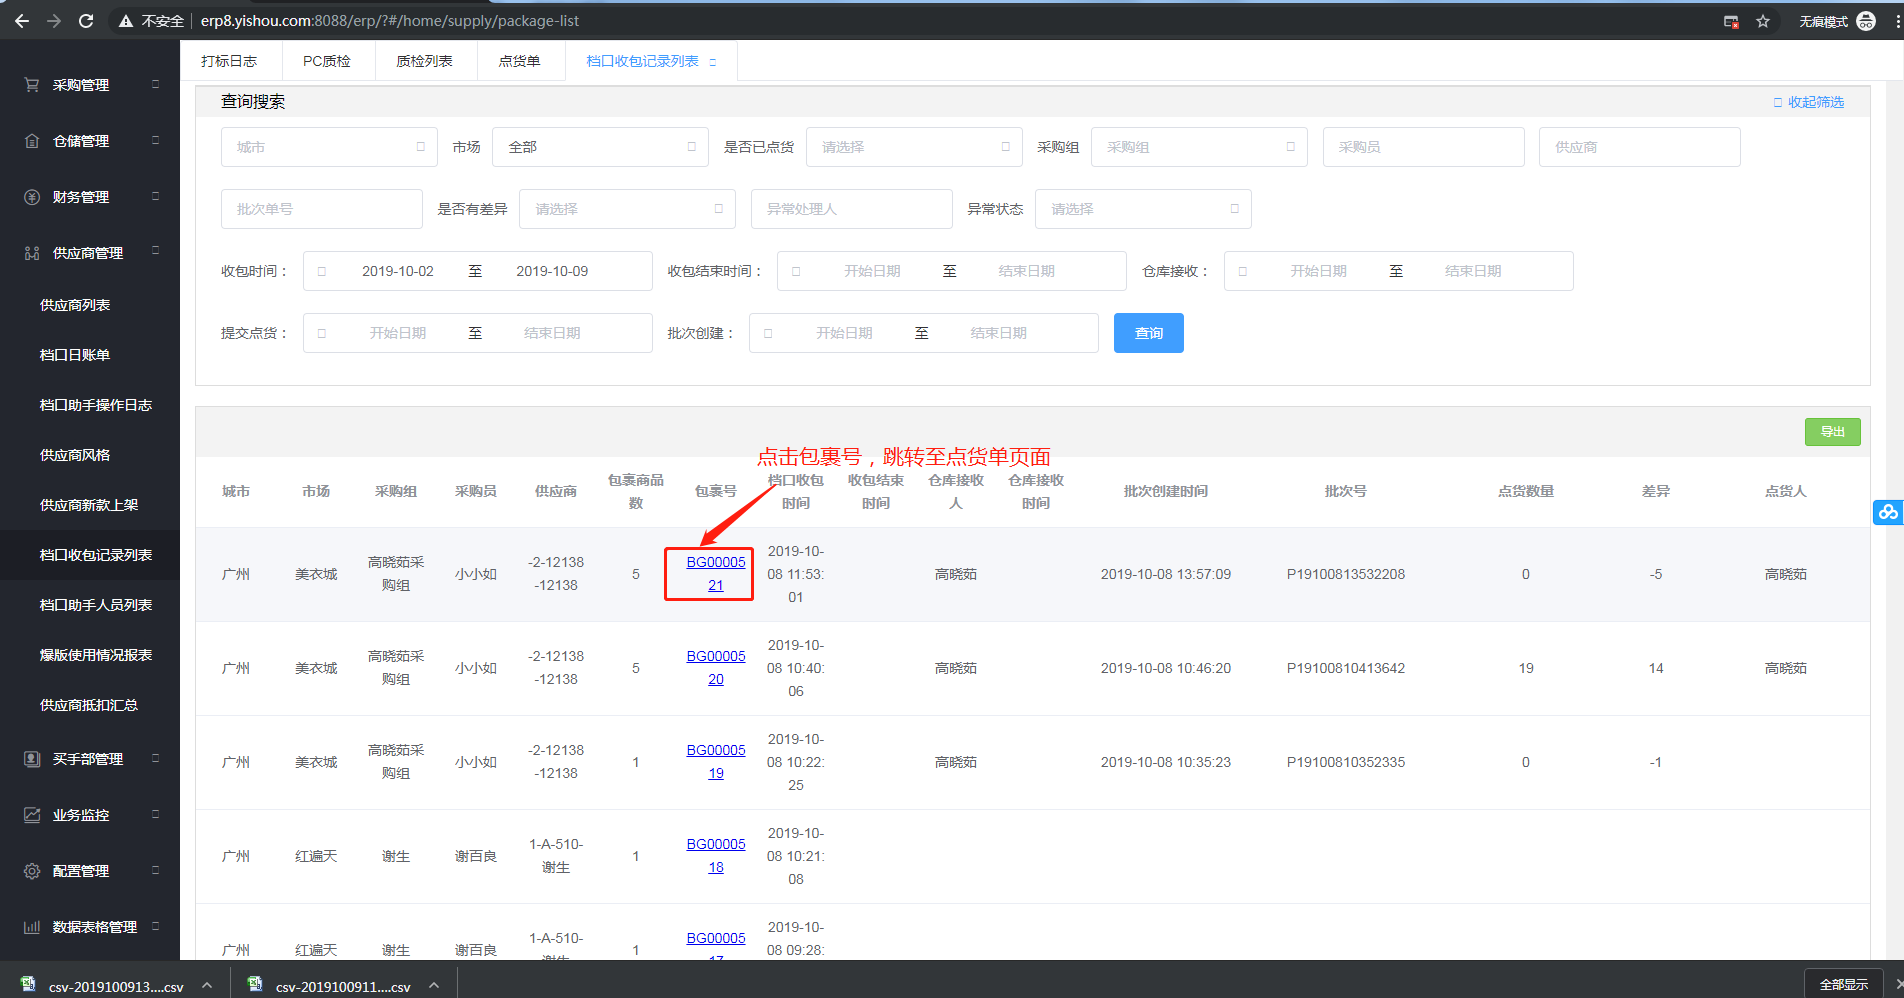The height and width of the screenshot is (998, 1904).
Task: Click the 配置管理 gear icon
Action: click(x=32, y=871)
